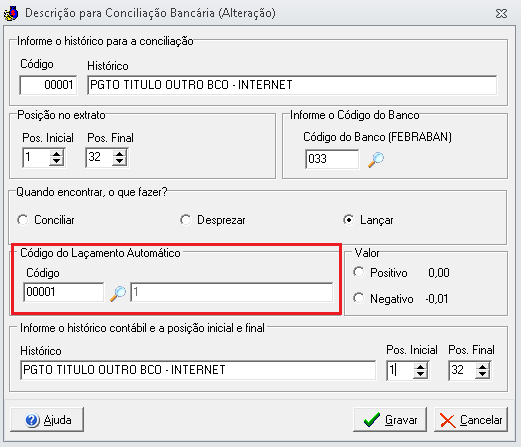Screen dimensions: 521x448
Task: Increase extrato Pos. Inicial with up arrow
Action: [56, 154]
